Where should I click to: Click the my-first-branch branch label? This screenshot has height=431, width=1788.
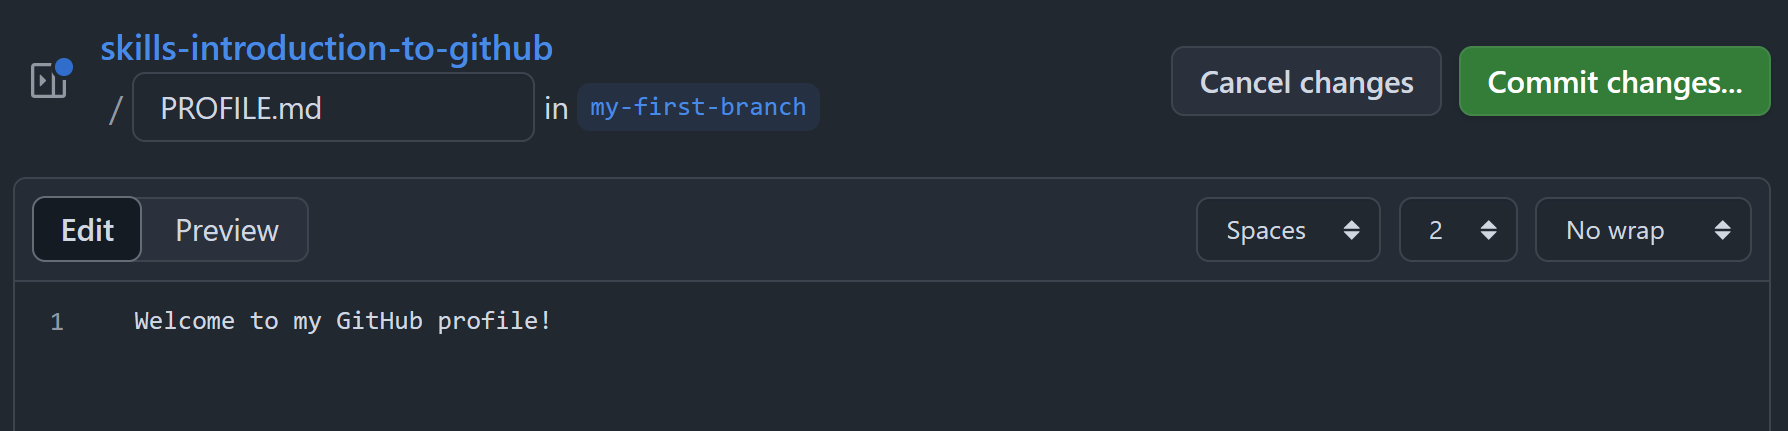pyautogui.click(x=698, y=107)
